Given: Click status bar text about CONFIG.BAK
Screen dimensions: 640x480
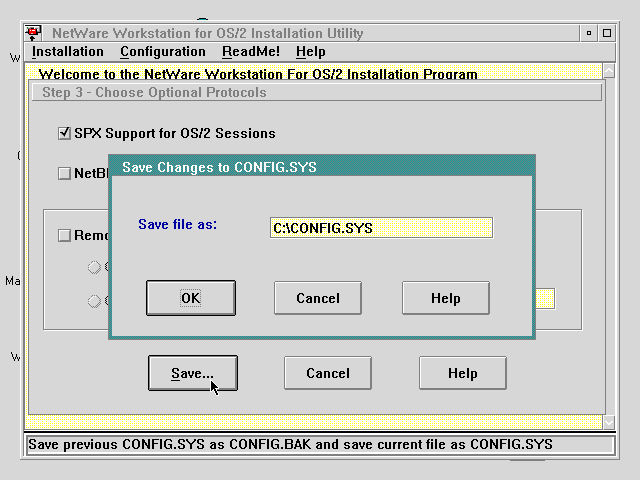Looking at the screenshot, I should 290,444.
